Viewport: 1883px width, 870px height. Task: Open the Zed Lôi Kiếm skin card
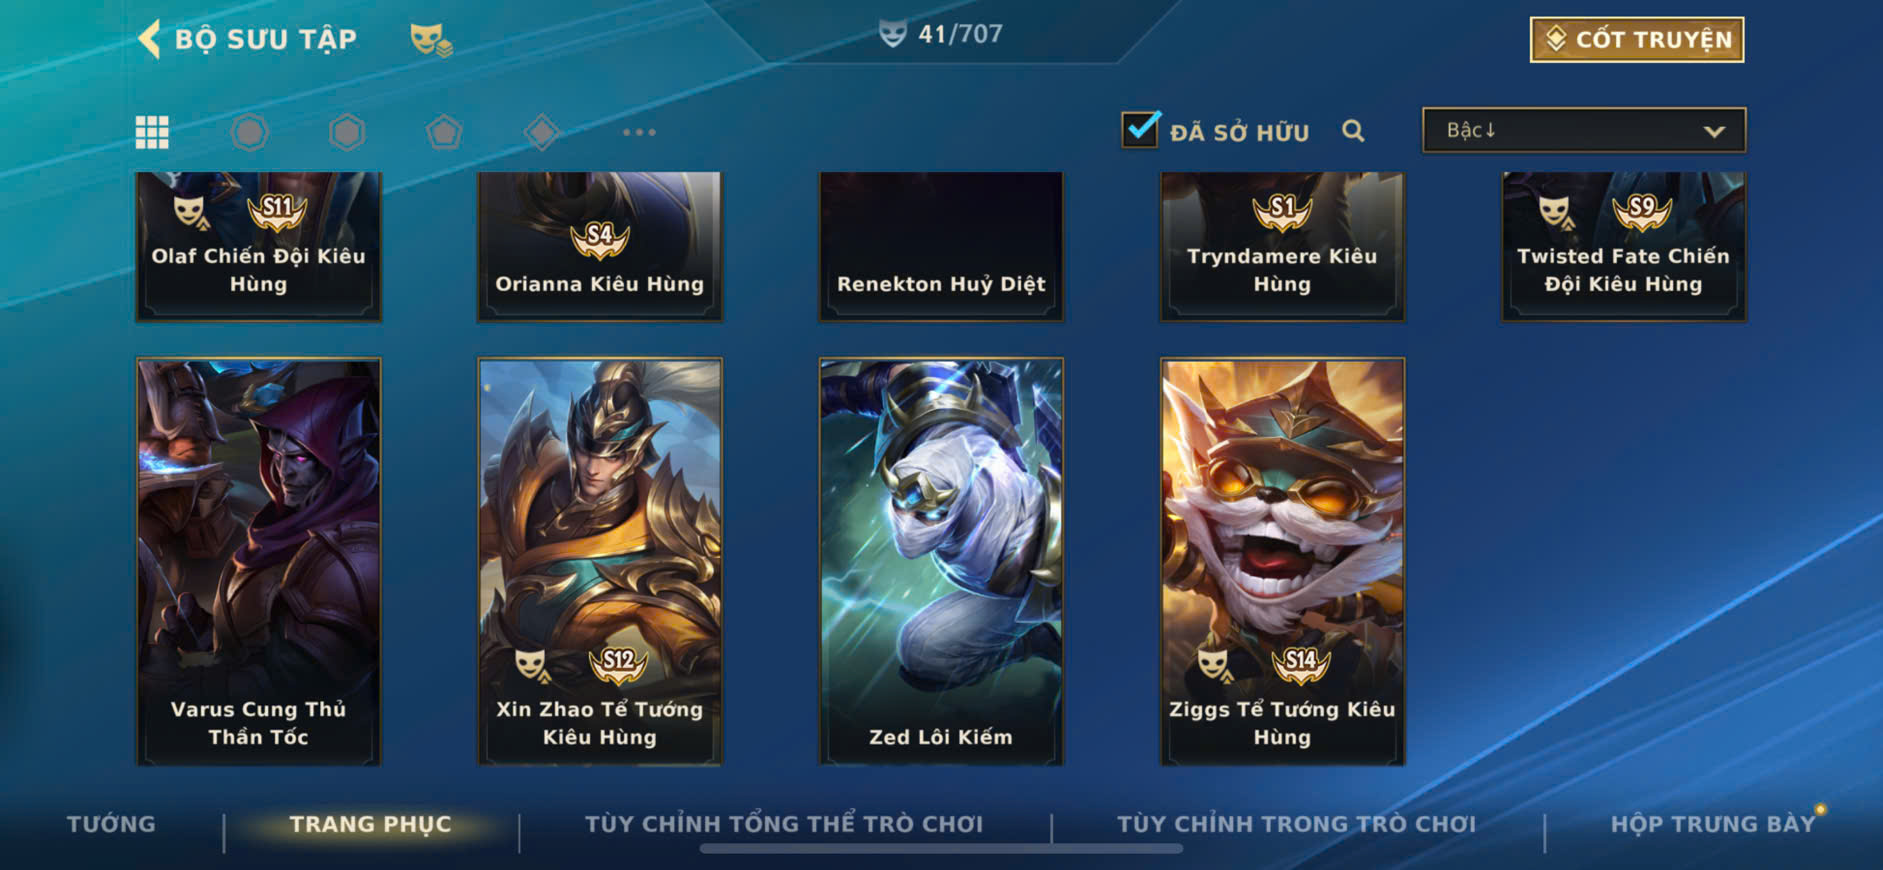pos(941,562)
